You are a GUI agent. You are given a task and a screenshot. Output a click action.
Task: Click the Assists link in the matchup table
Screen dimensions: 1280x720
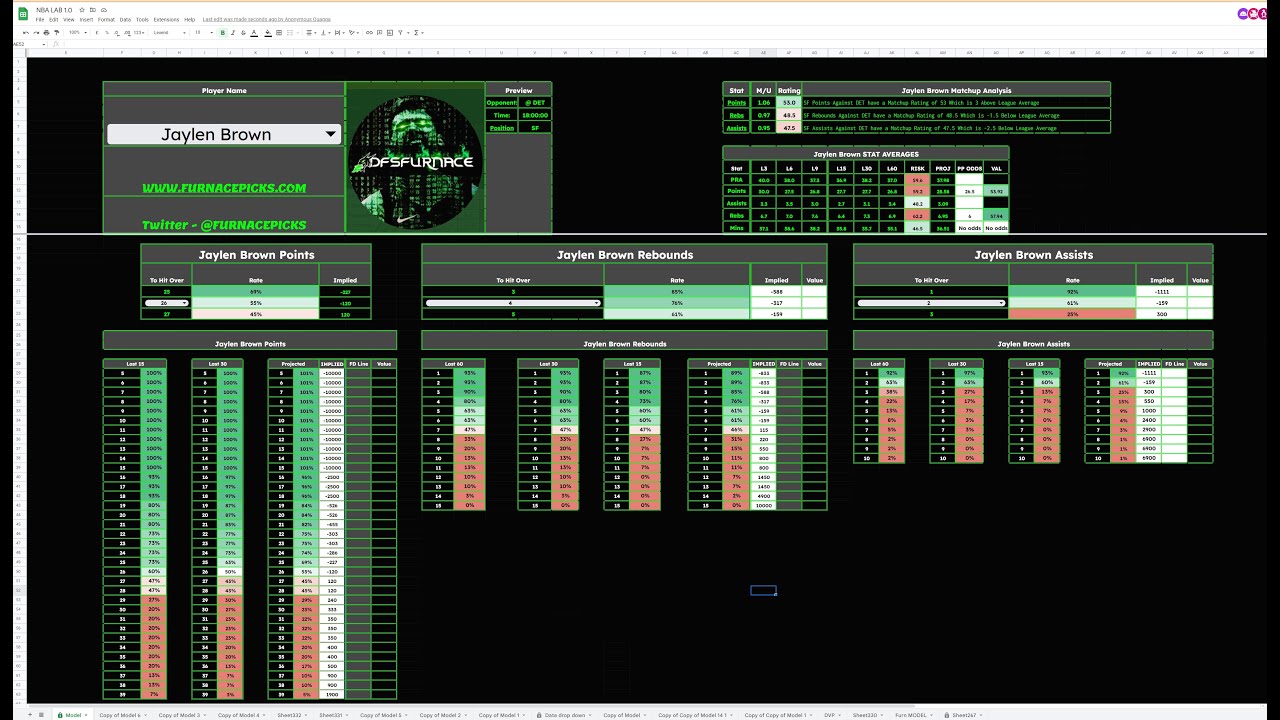pos(737,128)
